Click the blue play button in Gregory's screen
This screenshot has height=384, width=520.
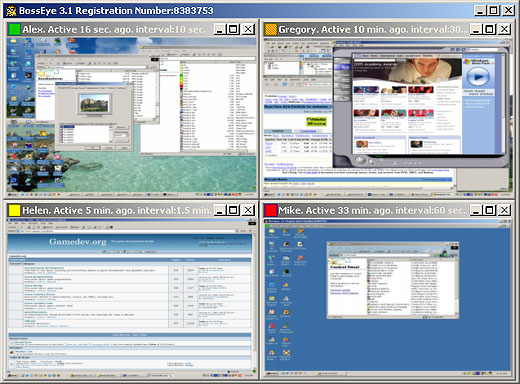click(478, 77)
